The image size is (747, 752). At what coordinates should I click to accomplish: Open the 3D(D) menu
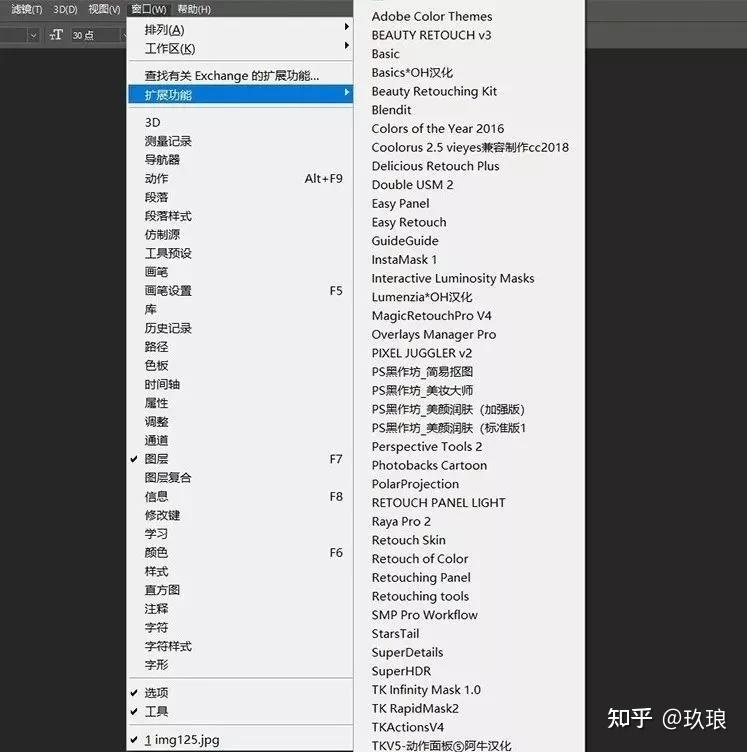point(65,9)
